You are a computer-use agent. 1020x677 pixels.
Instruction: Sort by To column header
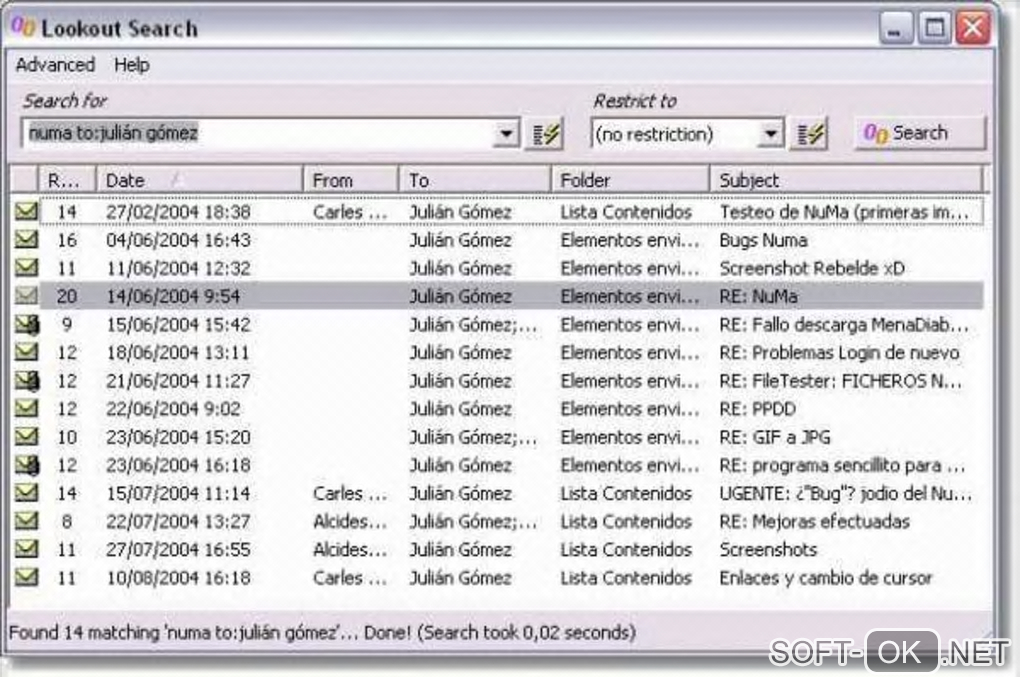click(475, 180)
